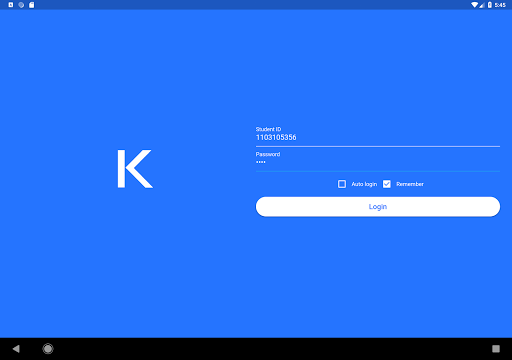Focus the Password field with dots
This screenshot has width=512, height=360.
pyautogui.click(x=378, y=163)
